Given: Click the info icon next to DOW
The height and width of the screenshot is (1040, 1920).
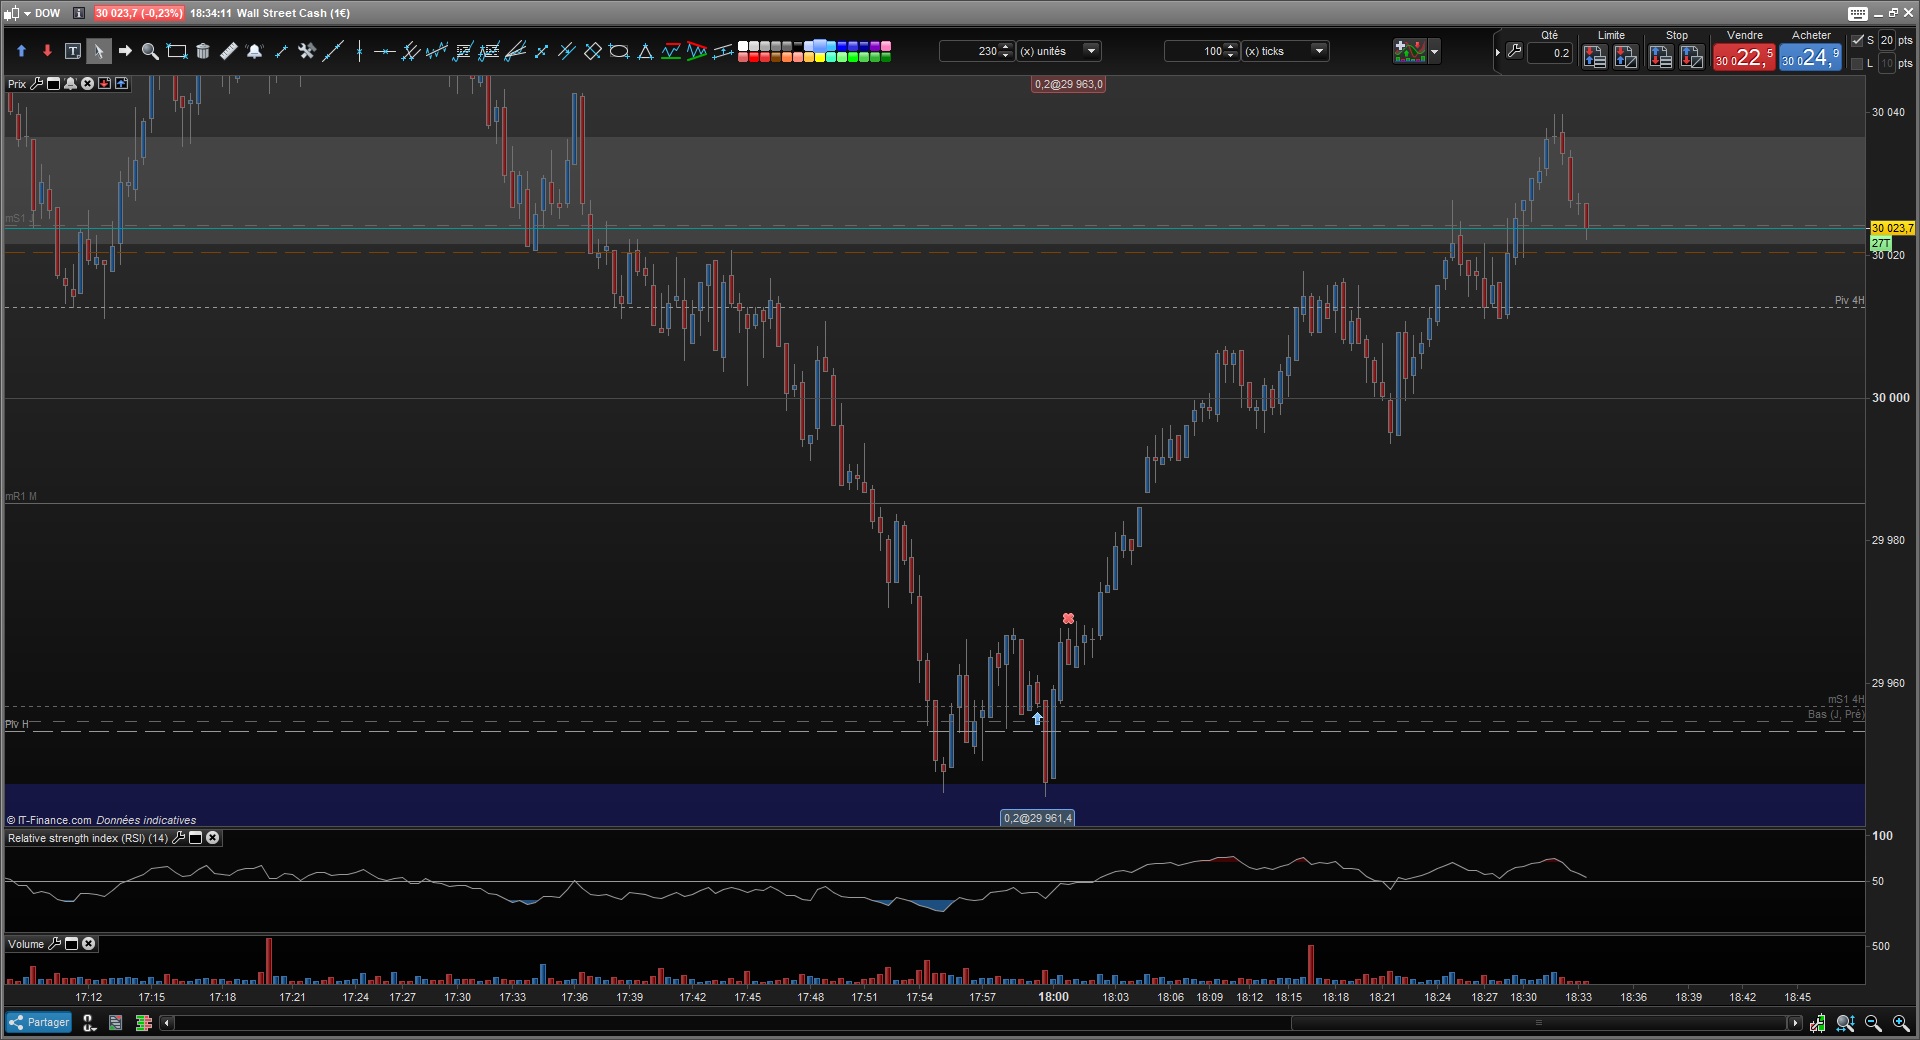Looking at the screenshot, I should click(79, 13).
